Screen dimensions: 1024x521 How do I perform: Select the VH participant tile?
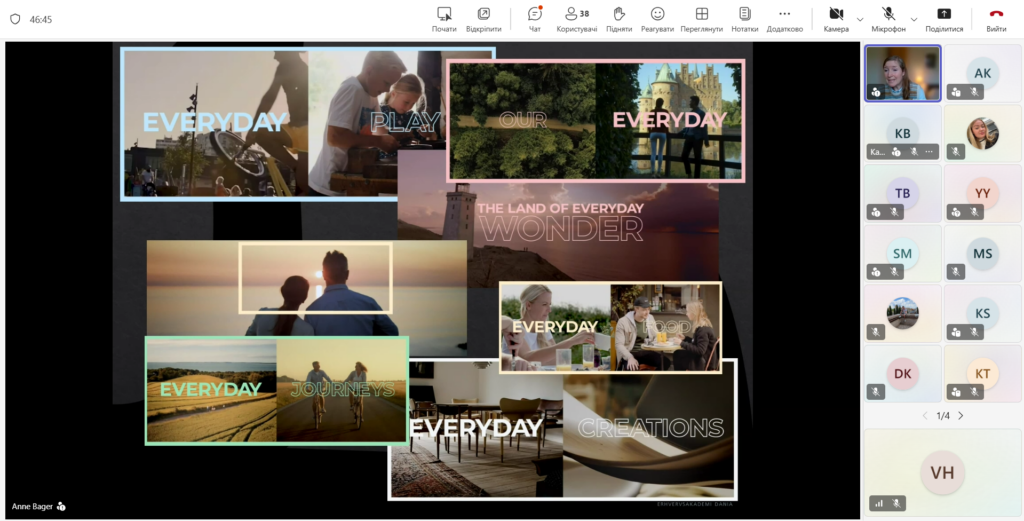943,473
